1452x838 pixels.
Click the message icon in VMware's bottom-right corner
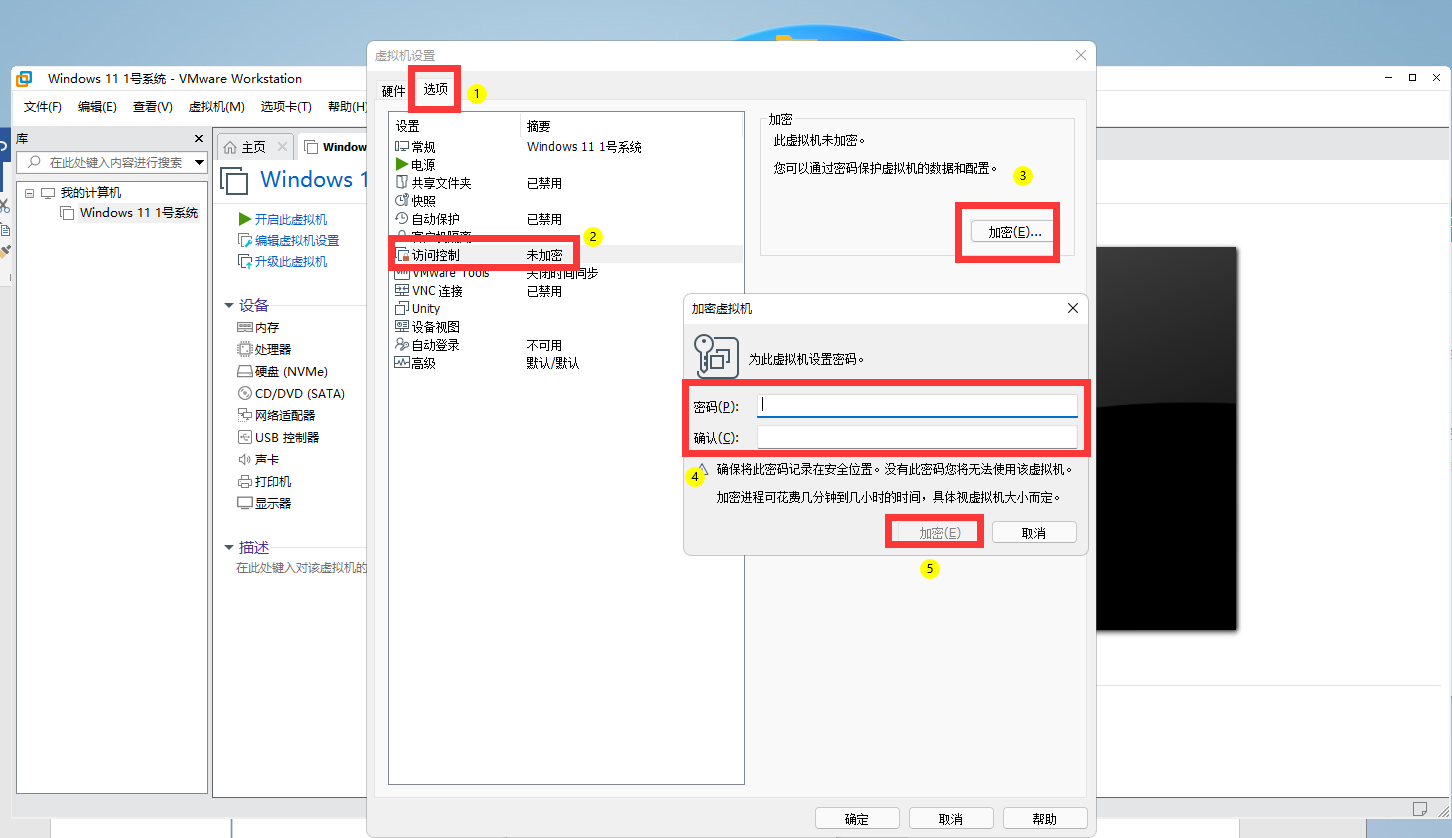pos(1420,808)
